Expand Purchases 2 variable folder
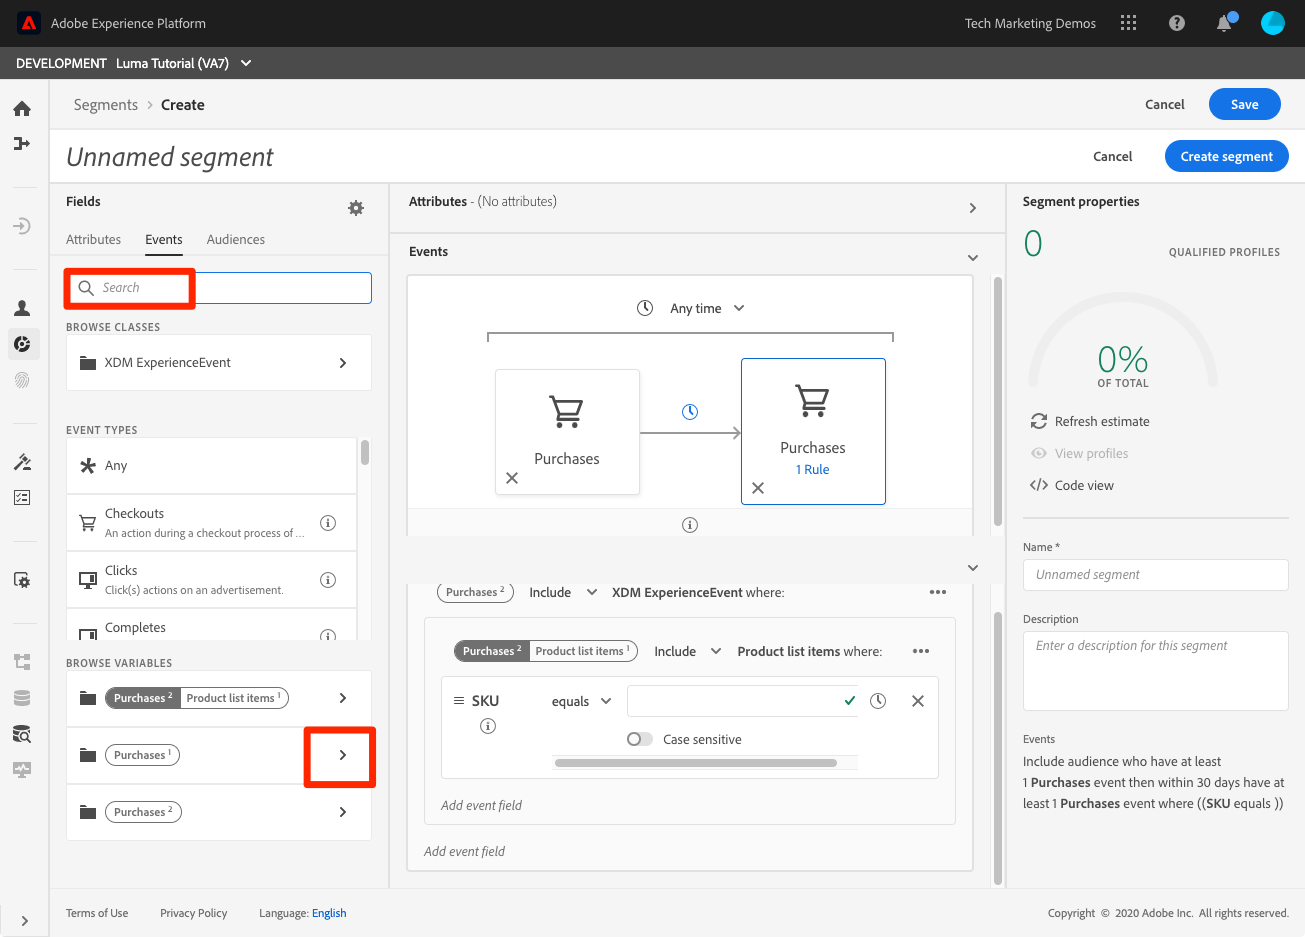The height and width of the screenshot is (937, 1305). 343,812
